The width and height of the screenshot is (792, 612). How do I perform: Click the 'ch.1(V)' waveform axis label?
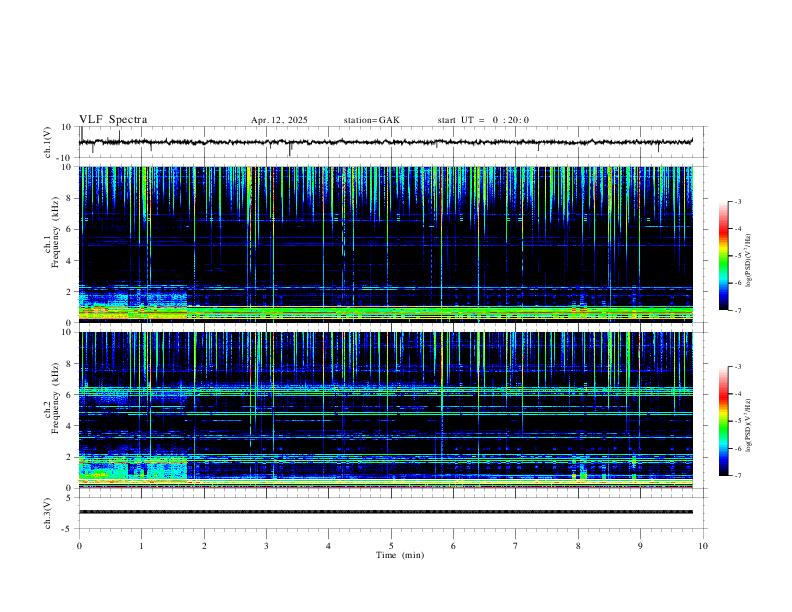coord(48,142)
